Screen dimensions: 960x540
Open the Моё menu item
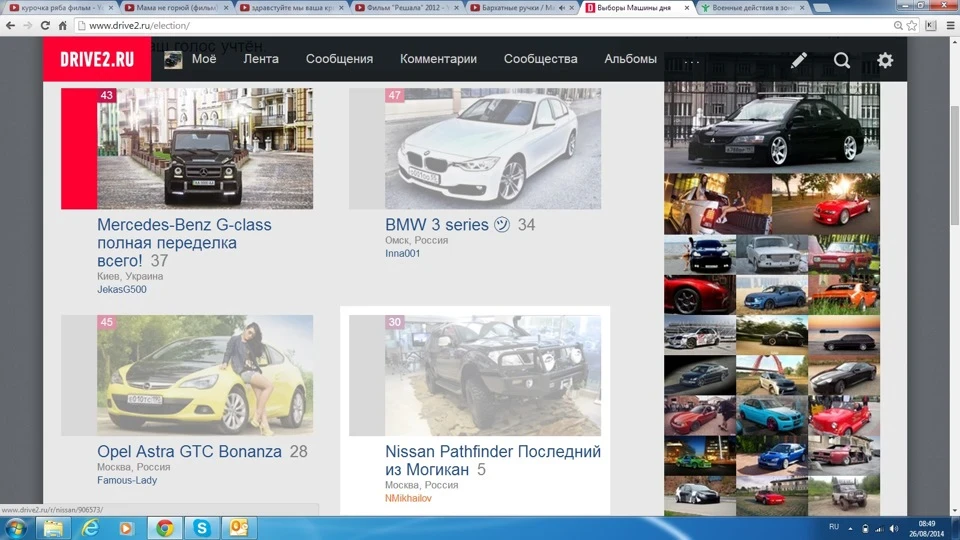pos(204,59)
